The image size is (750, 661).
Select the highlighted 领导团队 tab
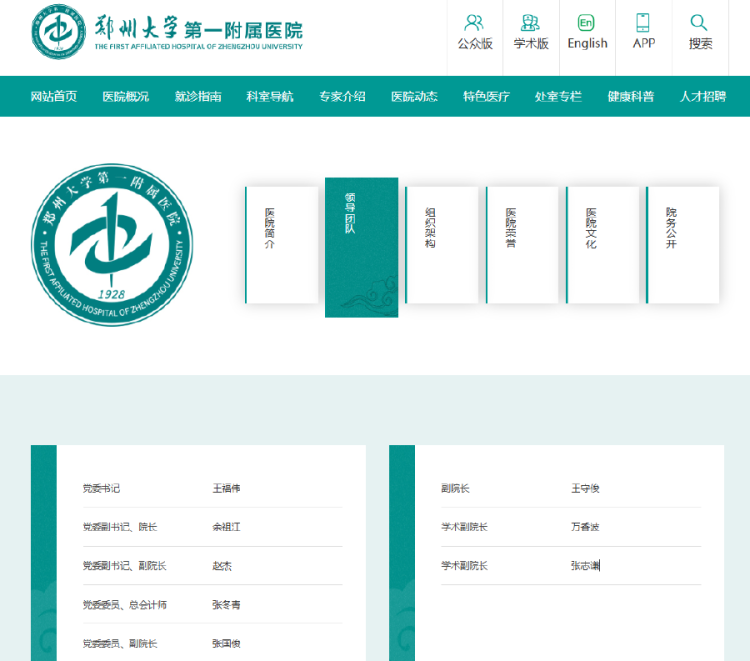[x=361, y=247]
